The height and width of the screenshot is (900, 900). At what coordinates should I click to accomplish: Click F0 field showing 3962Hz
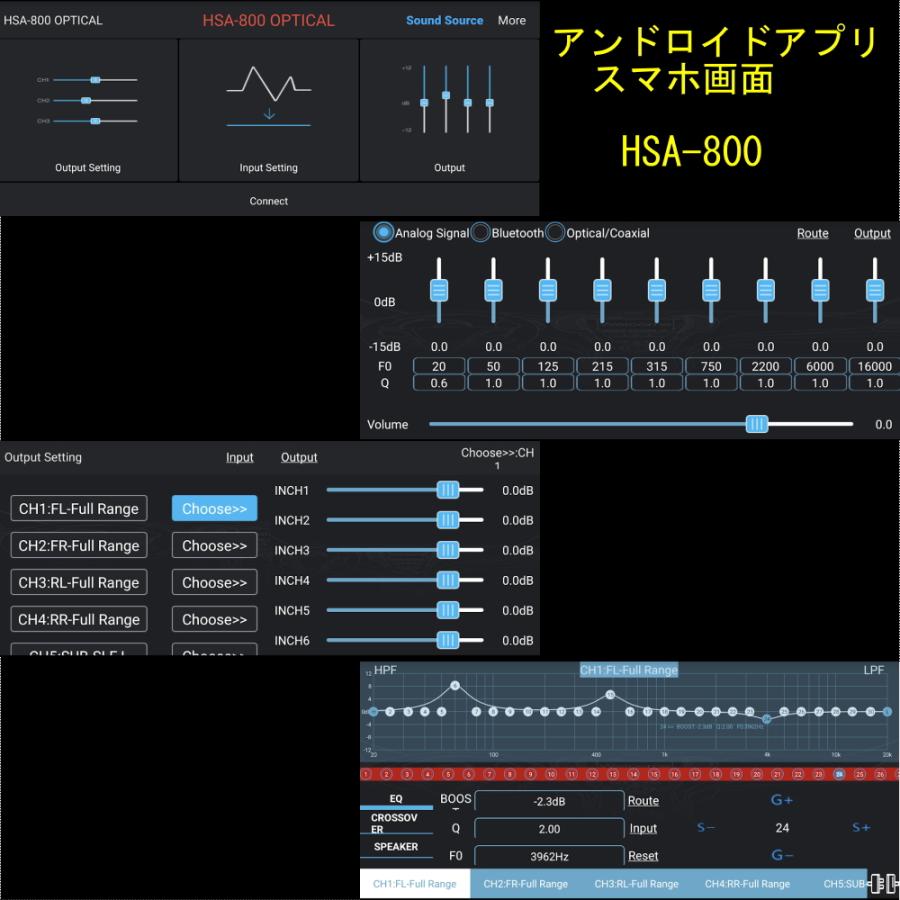[x=549, y=856]
